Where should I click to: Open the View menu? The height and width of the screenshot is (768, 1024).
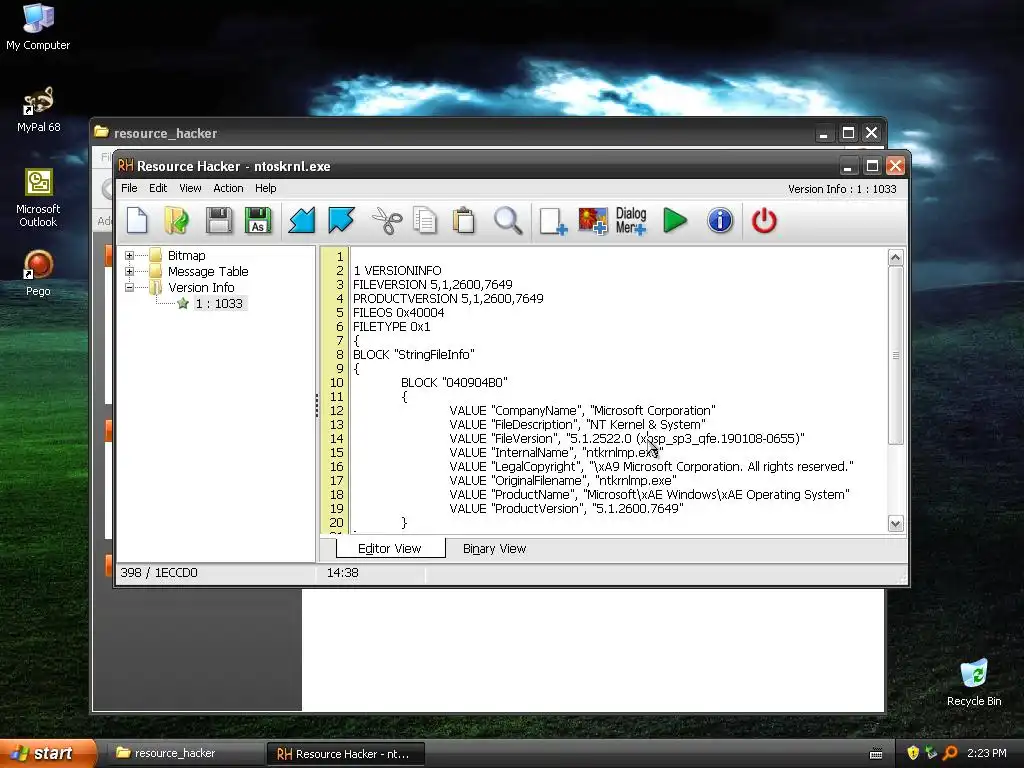190,188
